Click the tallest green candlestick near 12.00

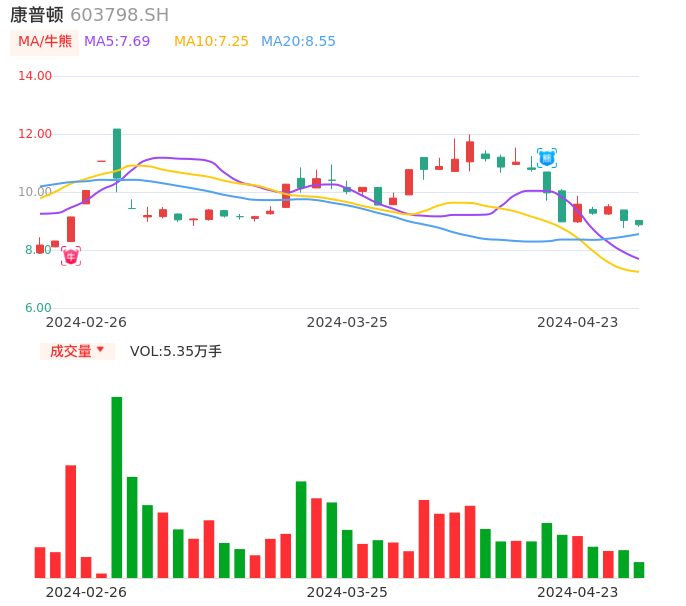[x=117, y=152]
